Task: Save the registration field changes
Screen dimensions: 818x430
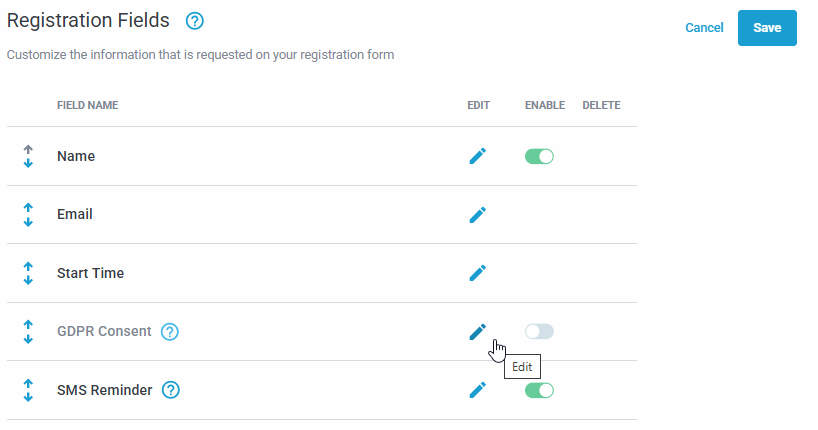Action: click(x=767, y=28)
